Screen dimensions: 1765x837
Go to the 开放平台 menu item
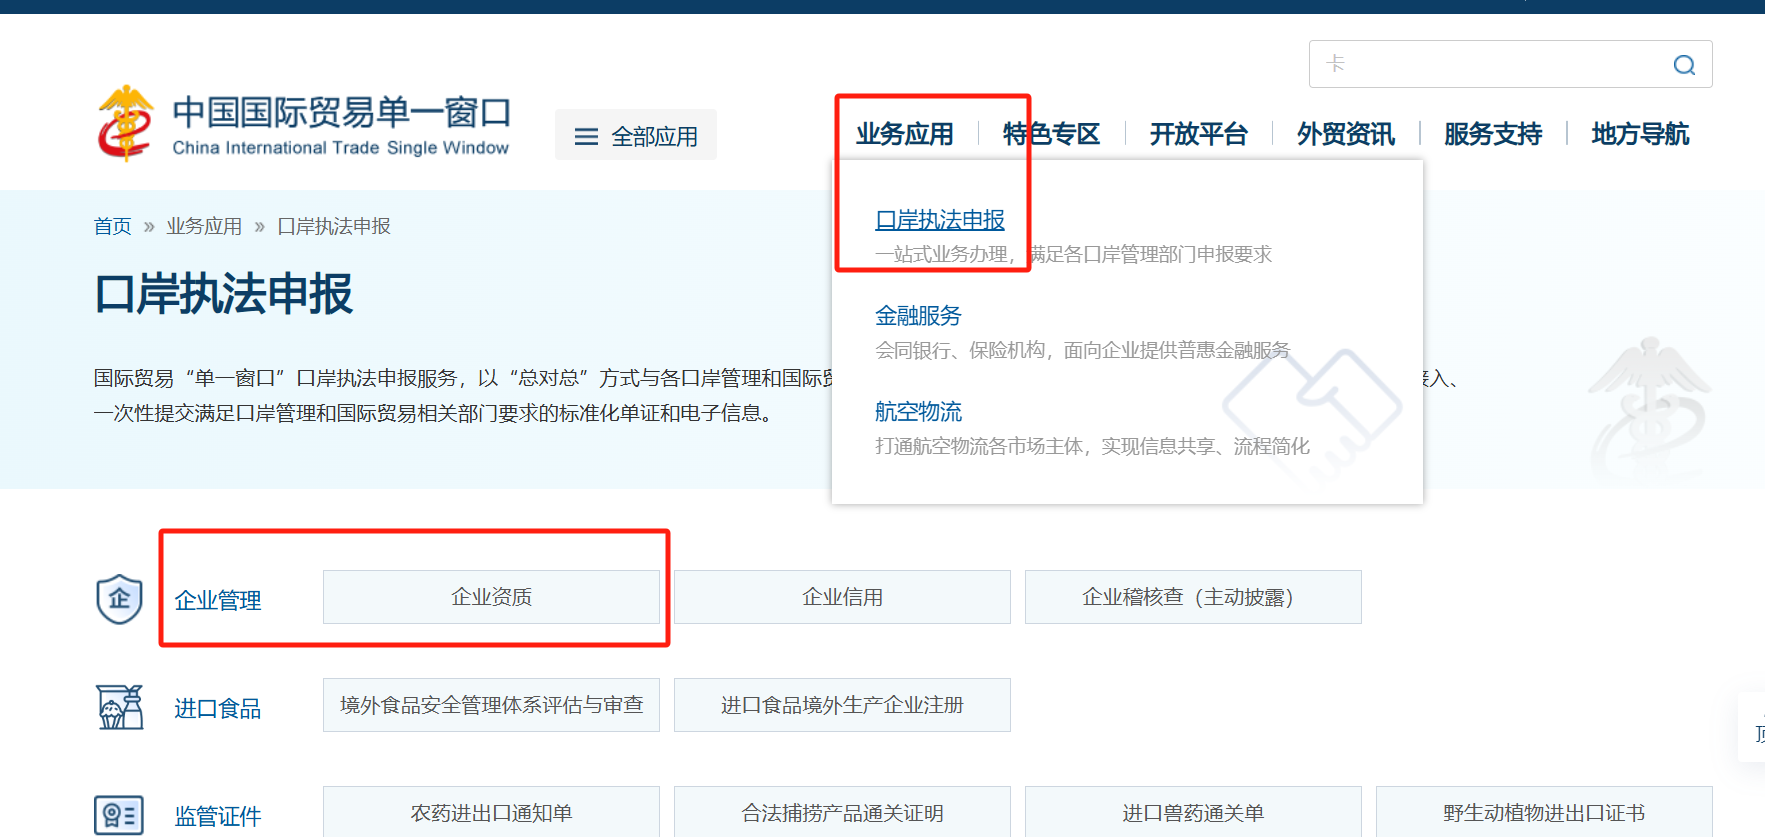1198,134
